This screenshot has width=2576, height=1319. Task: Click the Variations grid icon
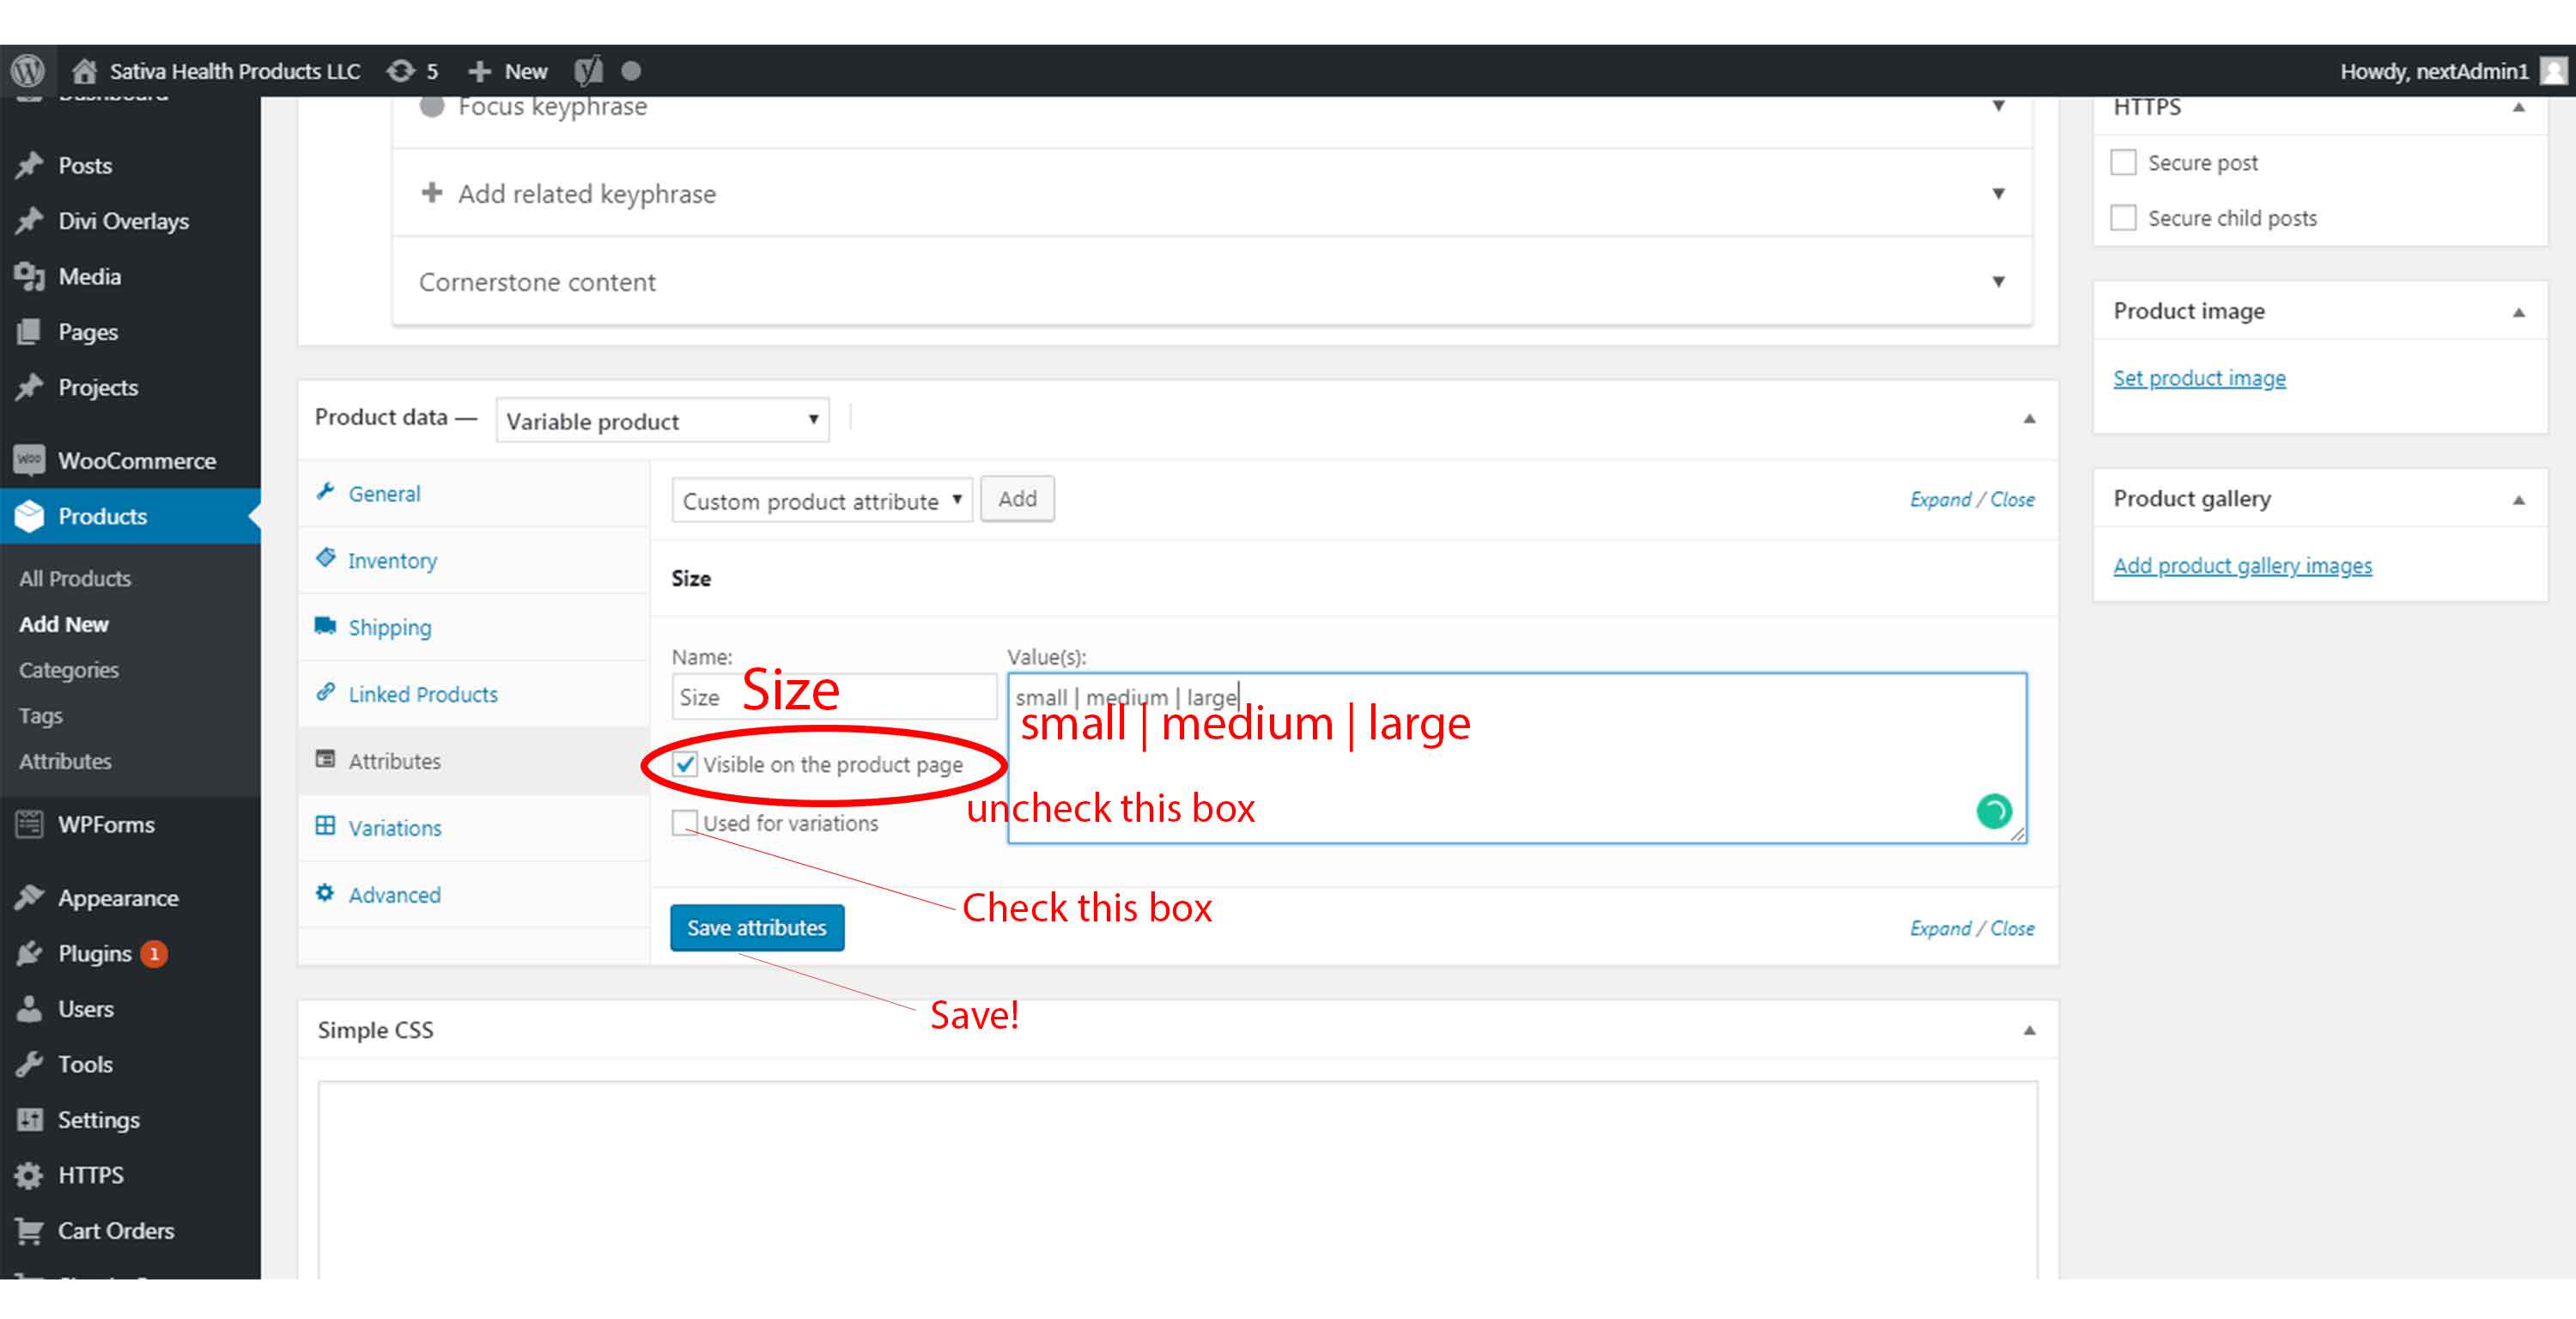325,825
